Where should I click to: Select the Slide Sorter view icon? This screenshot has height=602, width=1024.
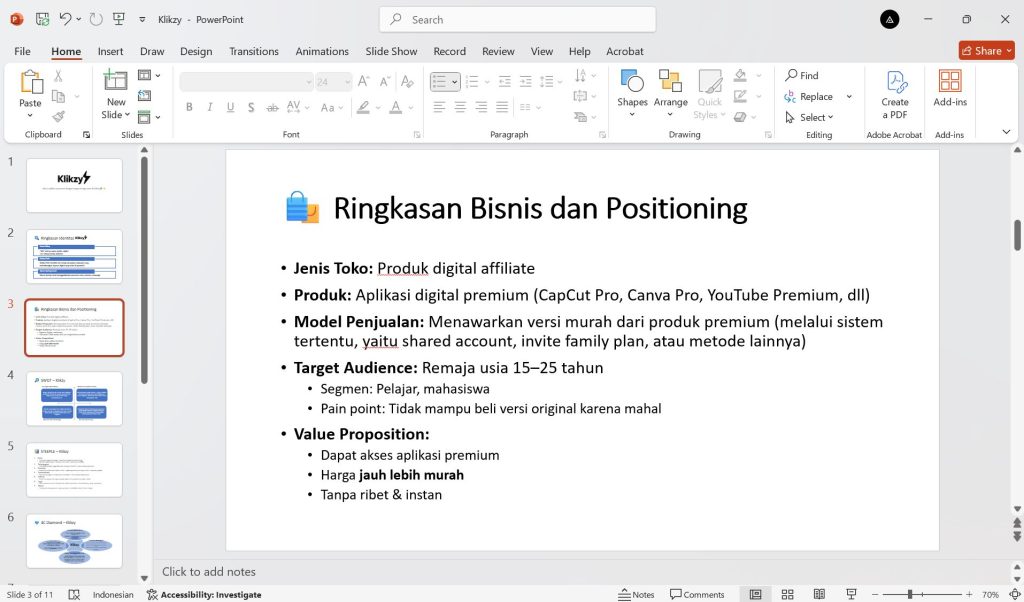tap(788, 594)
